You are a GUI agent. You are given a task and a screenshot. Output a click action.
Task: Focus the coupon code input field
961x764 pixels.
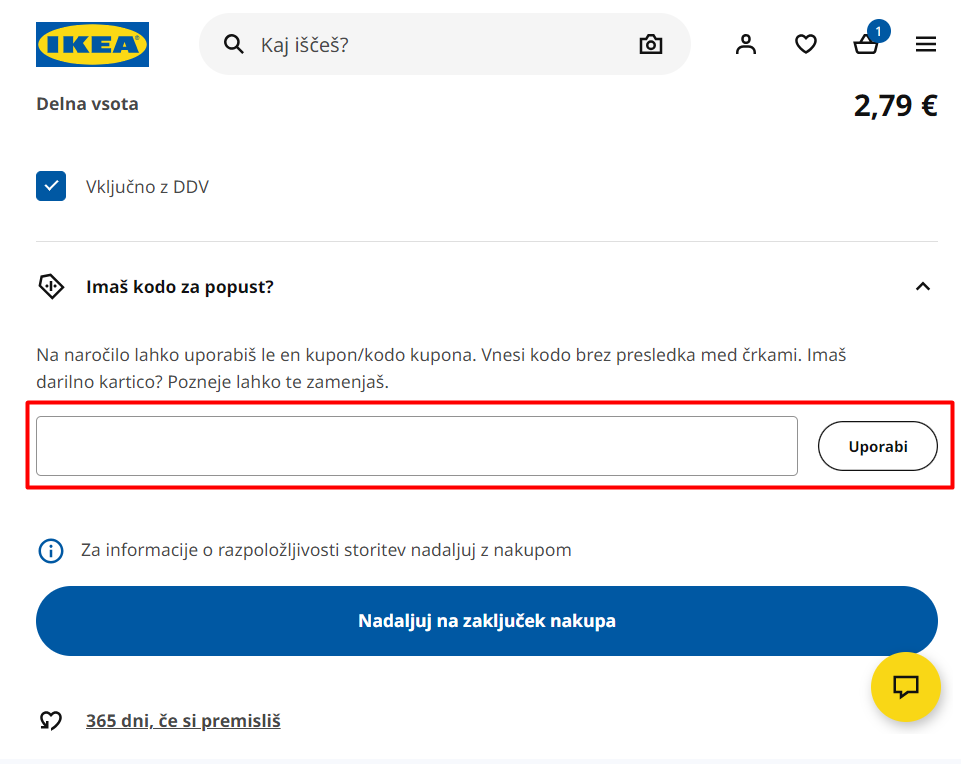coord(417,446)
